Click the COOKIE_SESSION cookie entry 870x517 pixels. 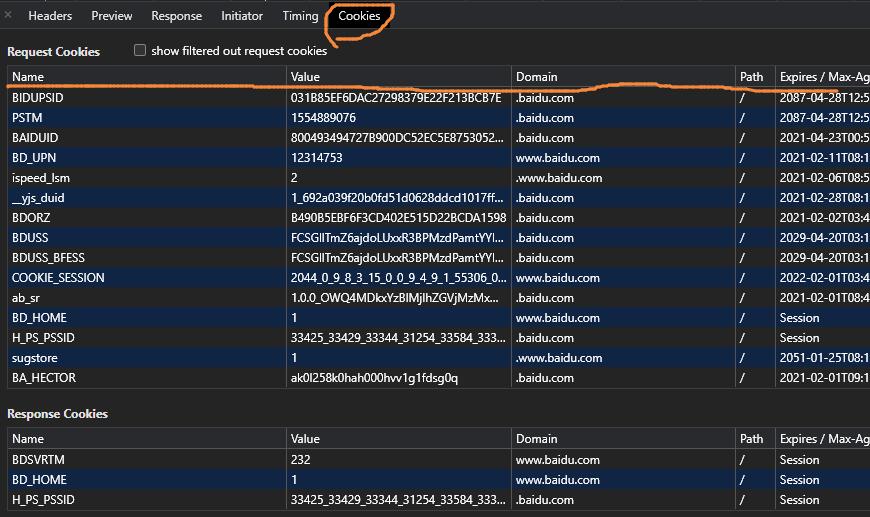(58, 278)
